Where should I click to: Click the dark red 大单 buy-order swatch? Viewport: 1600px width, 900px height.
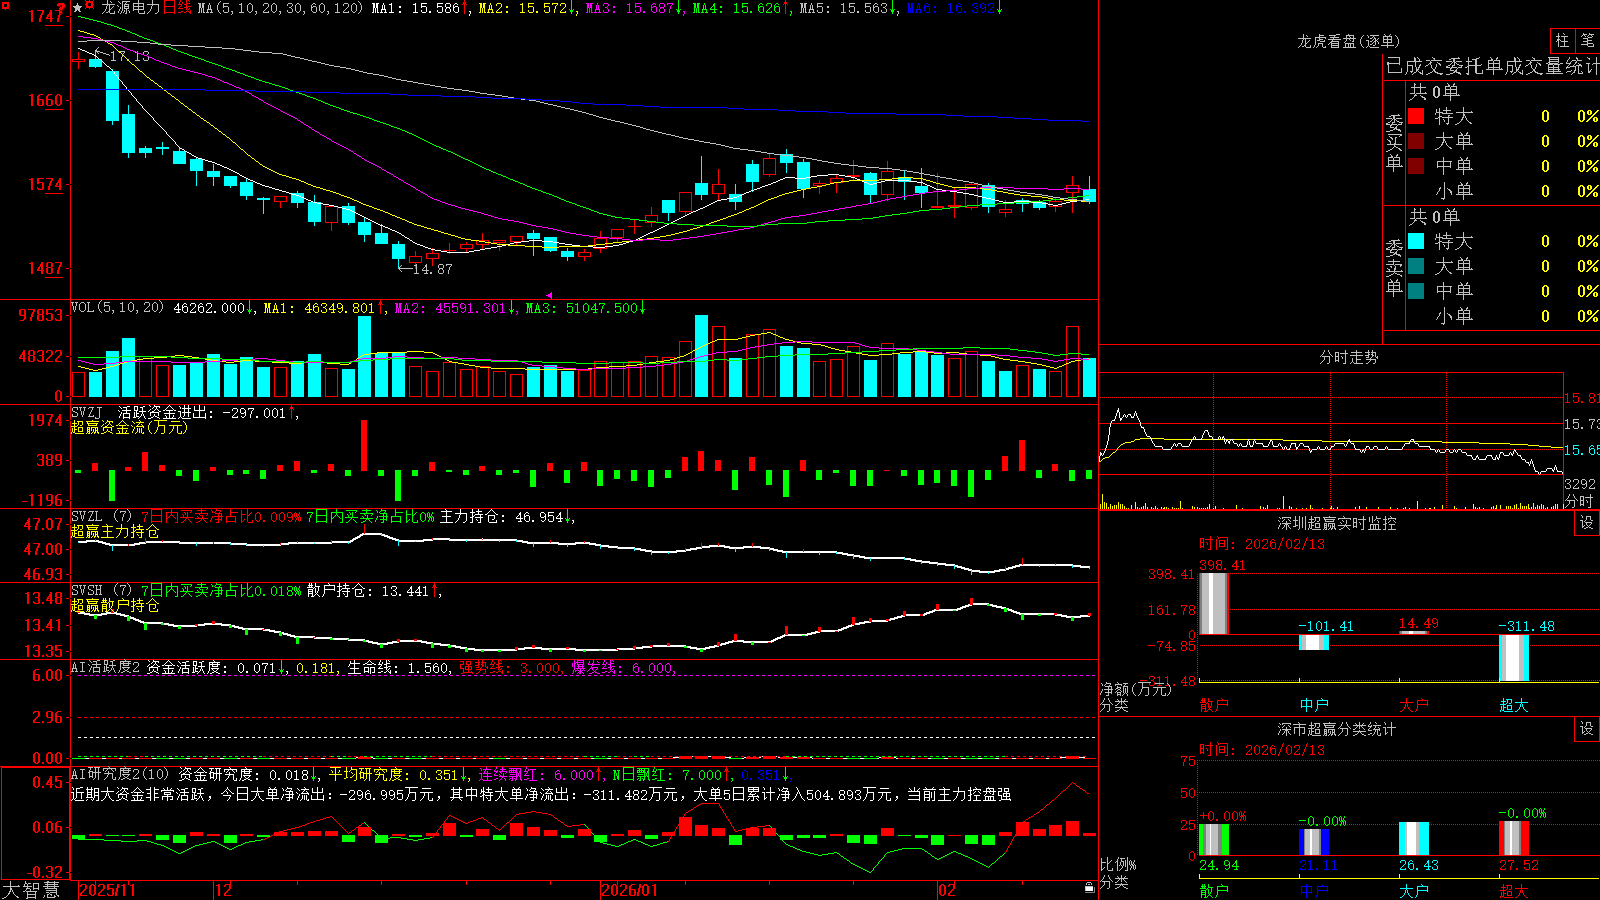1416,141
